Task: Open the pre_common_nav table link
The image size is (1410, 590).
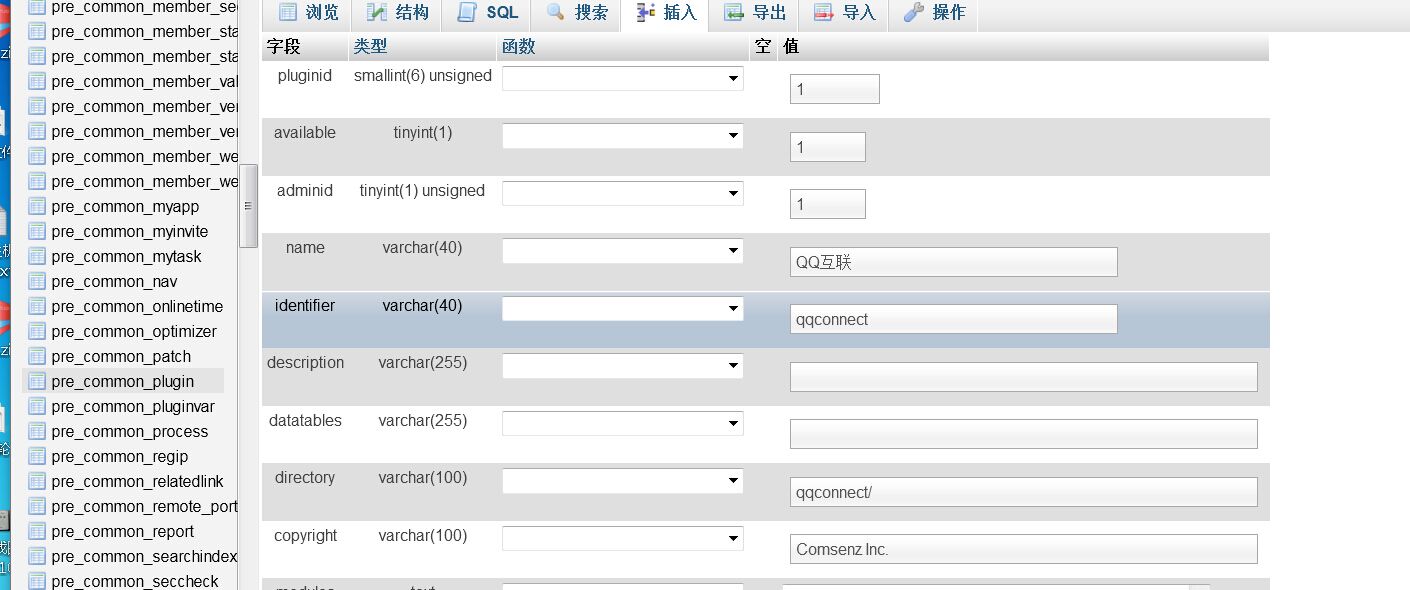Action: (114, 281)
